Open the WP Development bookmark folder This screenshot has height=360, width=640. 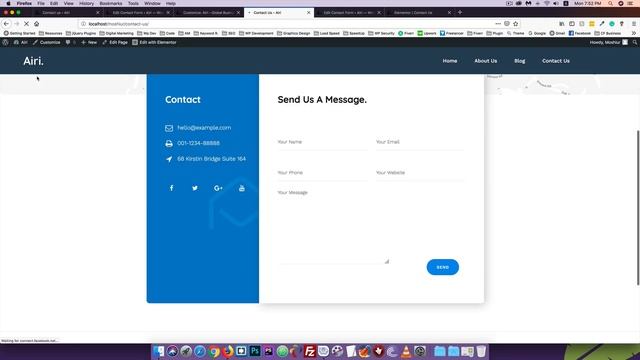click(x=256, y=33)
